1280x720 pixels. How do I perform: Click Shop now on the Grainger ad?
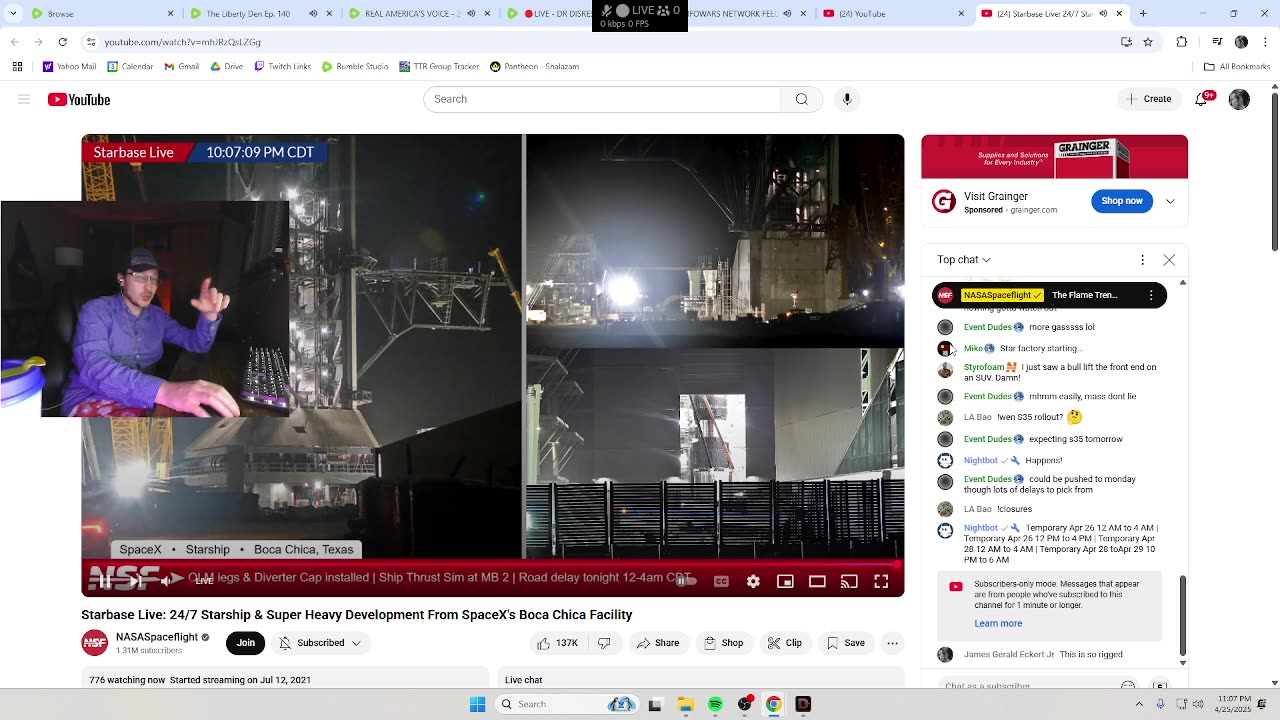[1121, 201]
